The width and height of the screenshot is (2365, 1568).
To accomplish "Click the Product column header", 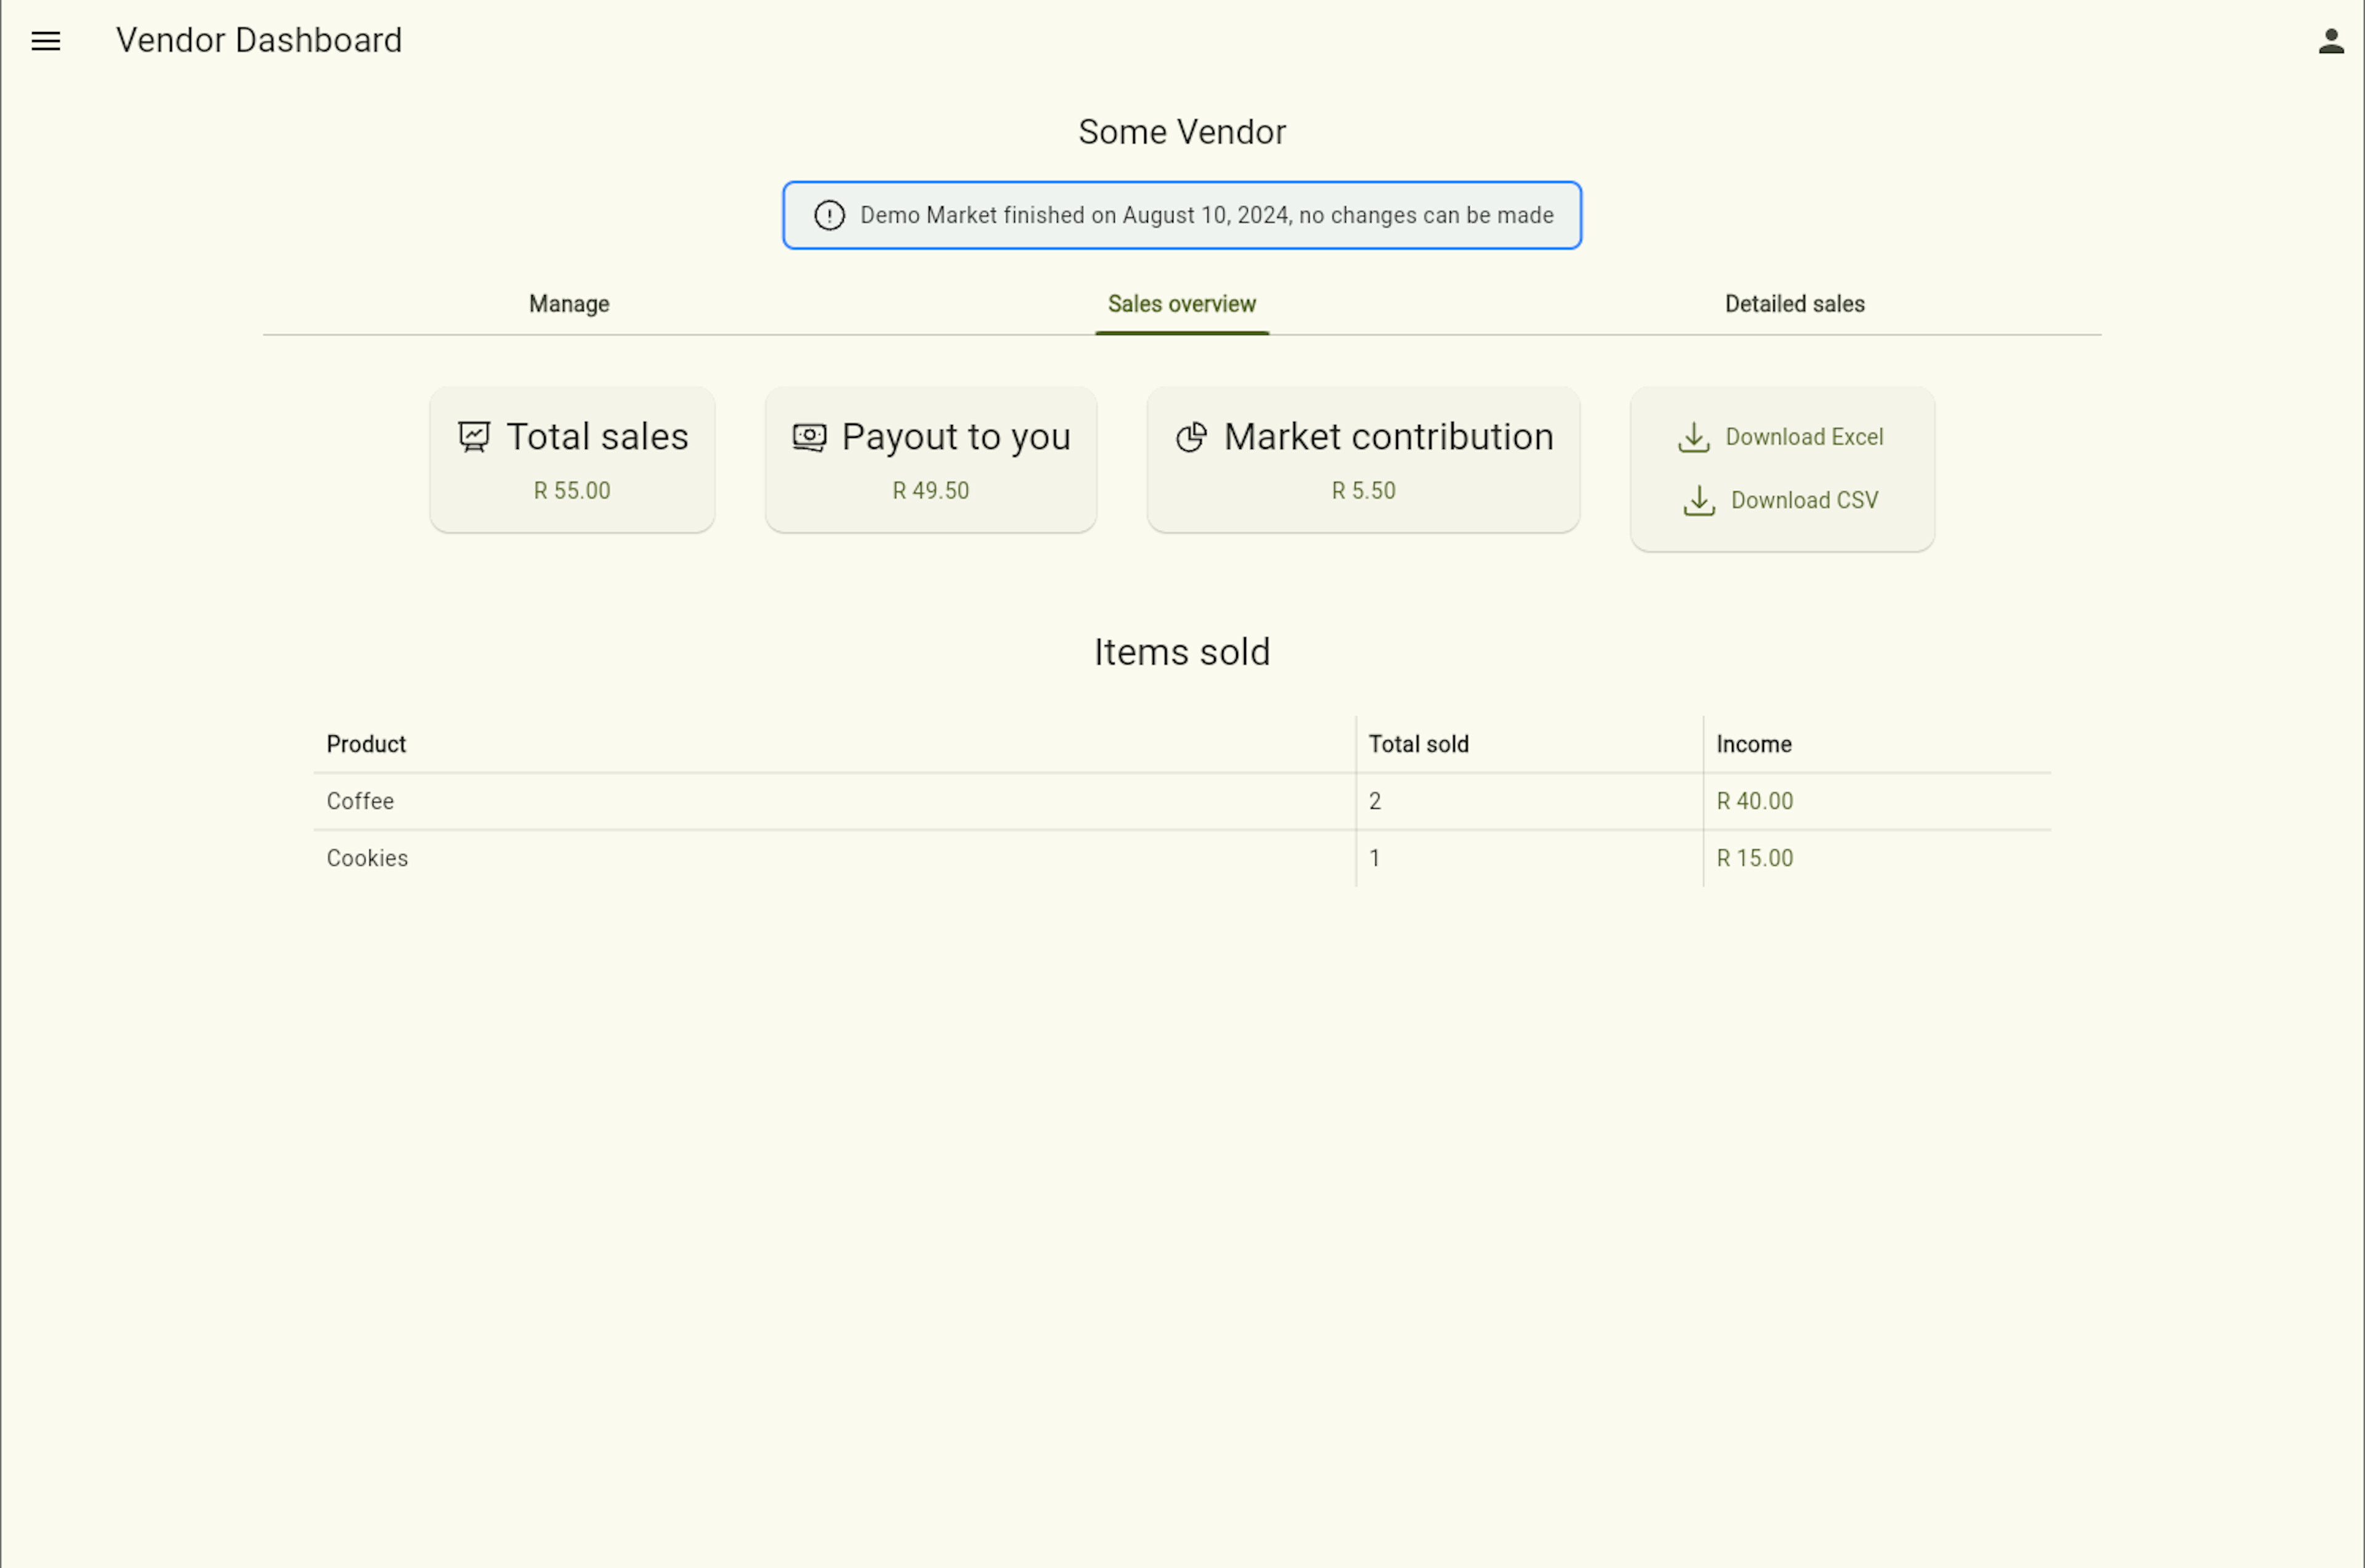I will click(366, 744).
